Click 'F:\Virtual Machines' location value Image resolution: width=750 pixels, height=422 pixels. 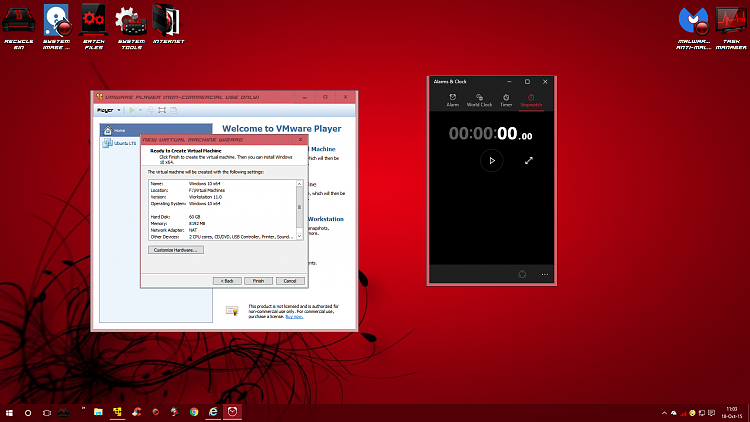207,190
